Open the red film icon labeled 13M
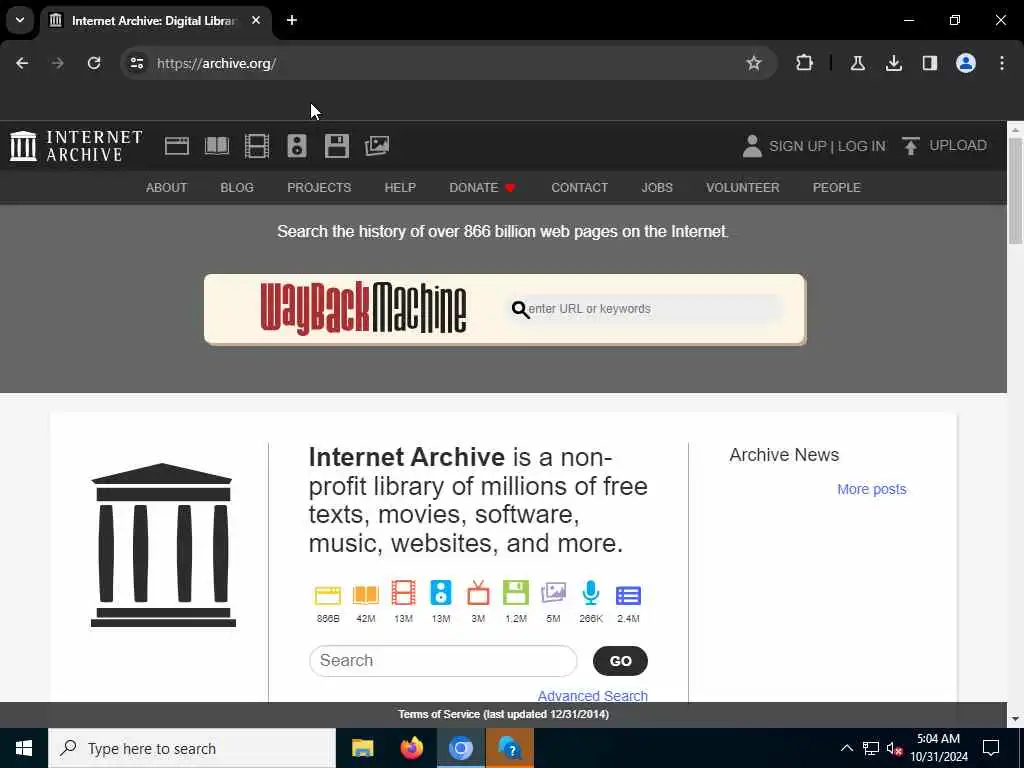The image size is (1024, 768). coord(403,593)
